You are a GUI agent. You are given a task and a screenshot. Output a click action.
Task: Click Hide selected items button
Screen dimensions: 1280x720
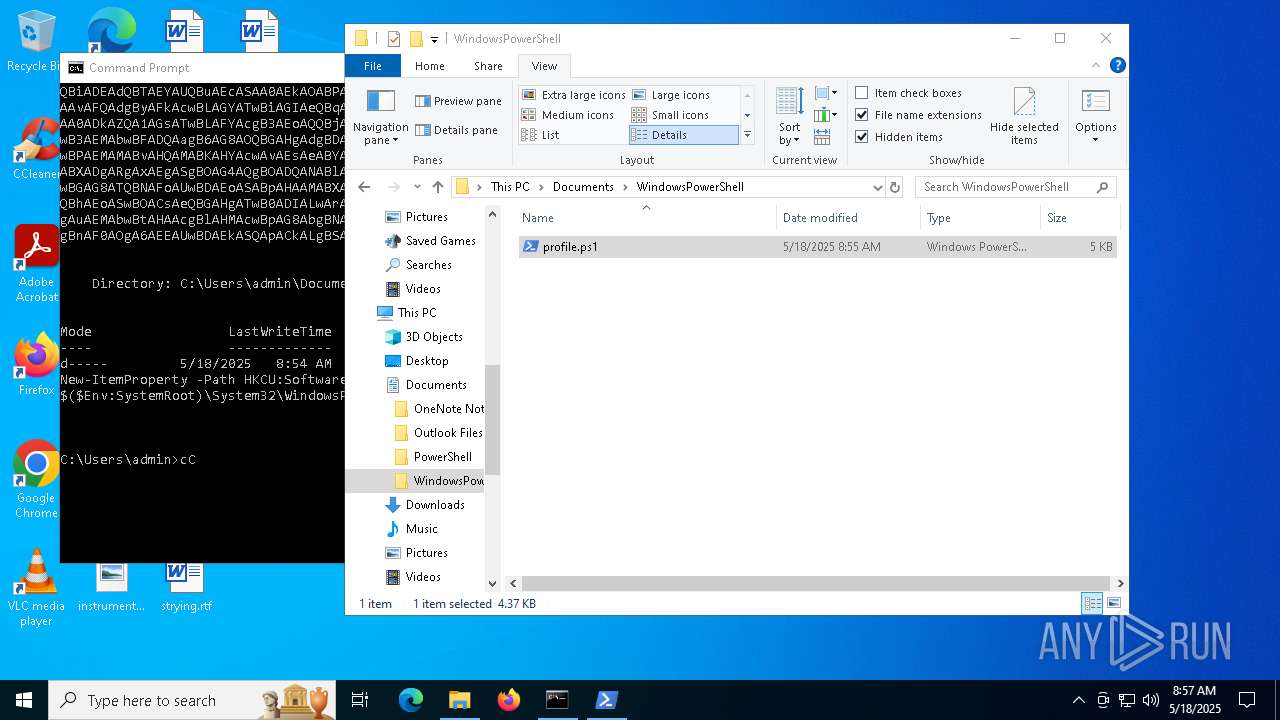(x=1024, y=116)
